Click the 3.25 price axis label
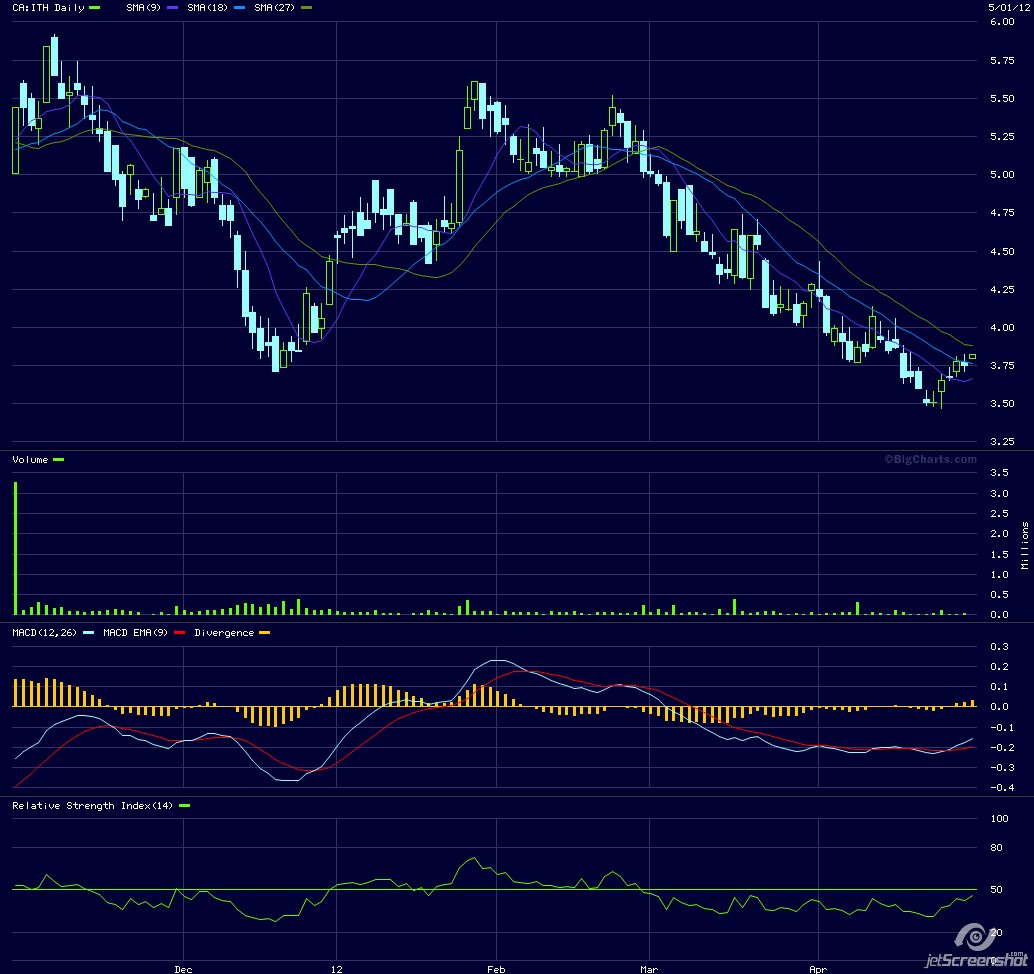Image resolution: width=1034 pixels, height=974 pixels. (x=1002, y=442)
